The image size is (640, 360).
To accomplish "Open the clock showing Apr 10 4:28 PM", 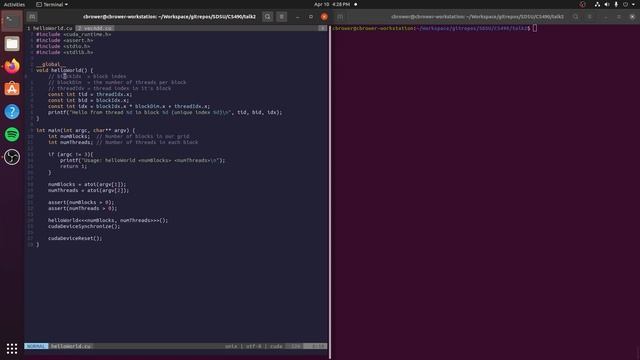I will tap(332, 4).
